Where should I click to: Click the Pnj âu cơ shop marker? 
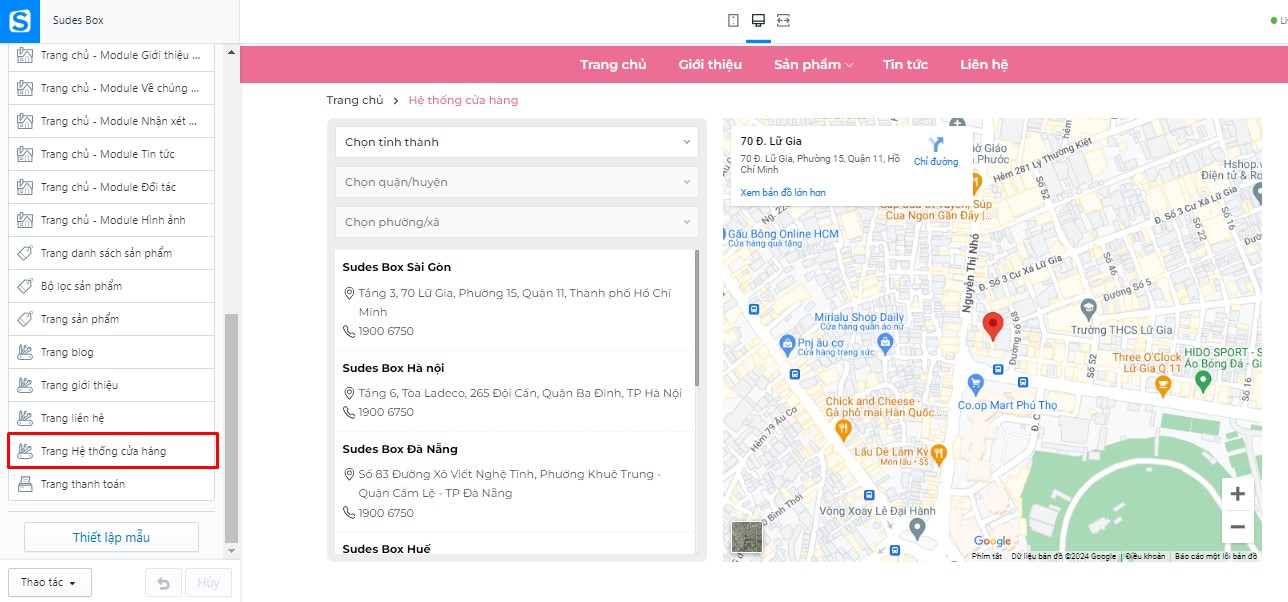pos(788,344)
